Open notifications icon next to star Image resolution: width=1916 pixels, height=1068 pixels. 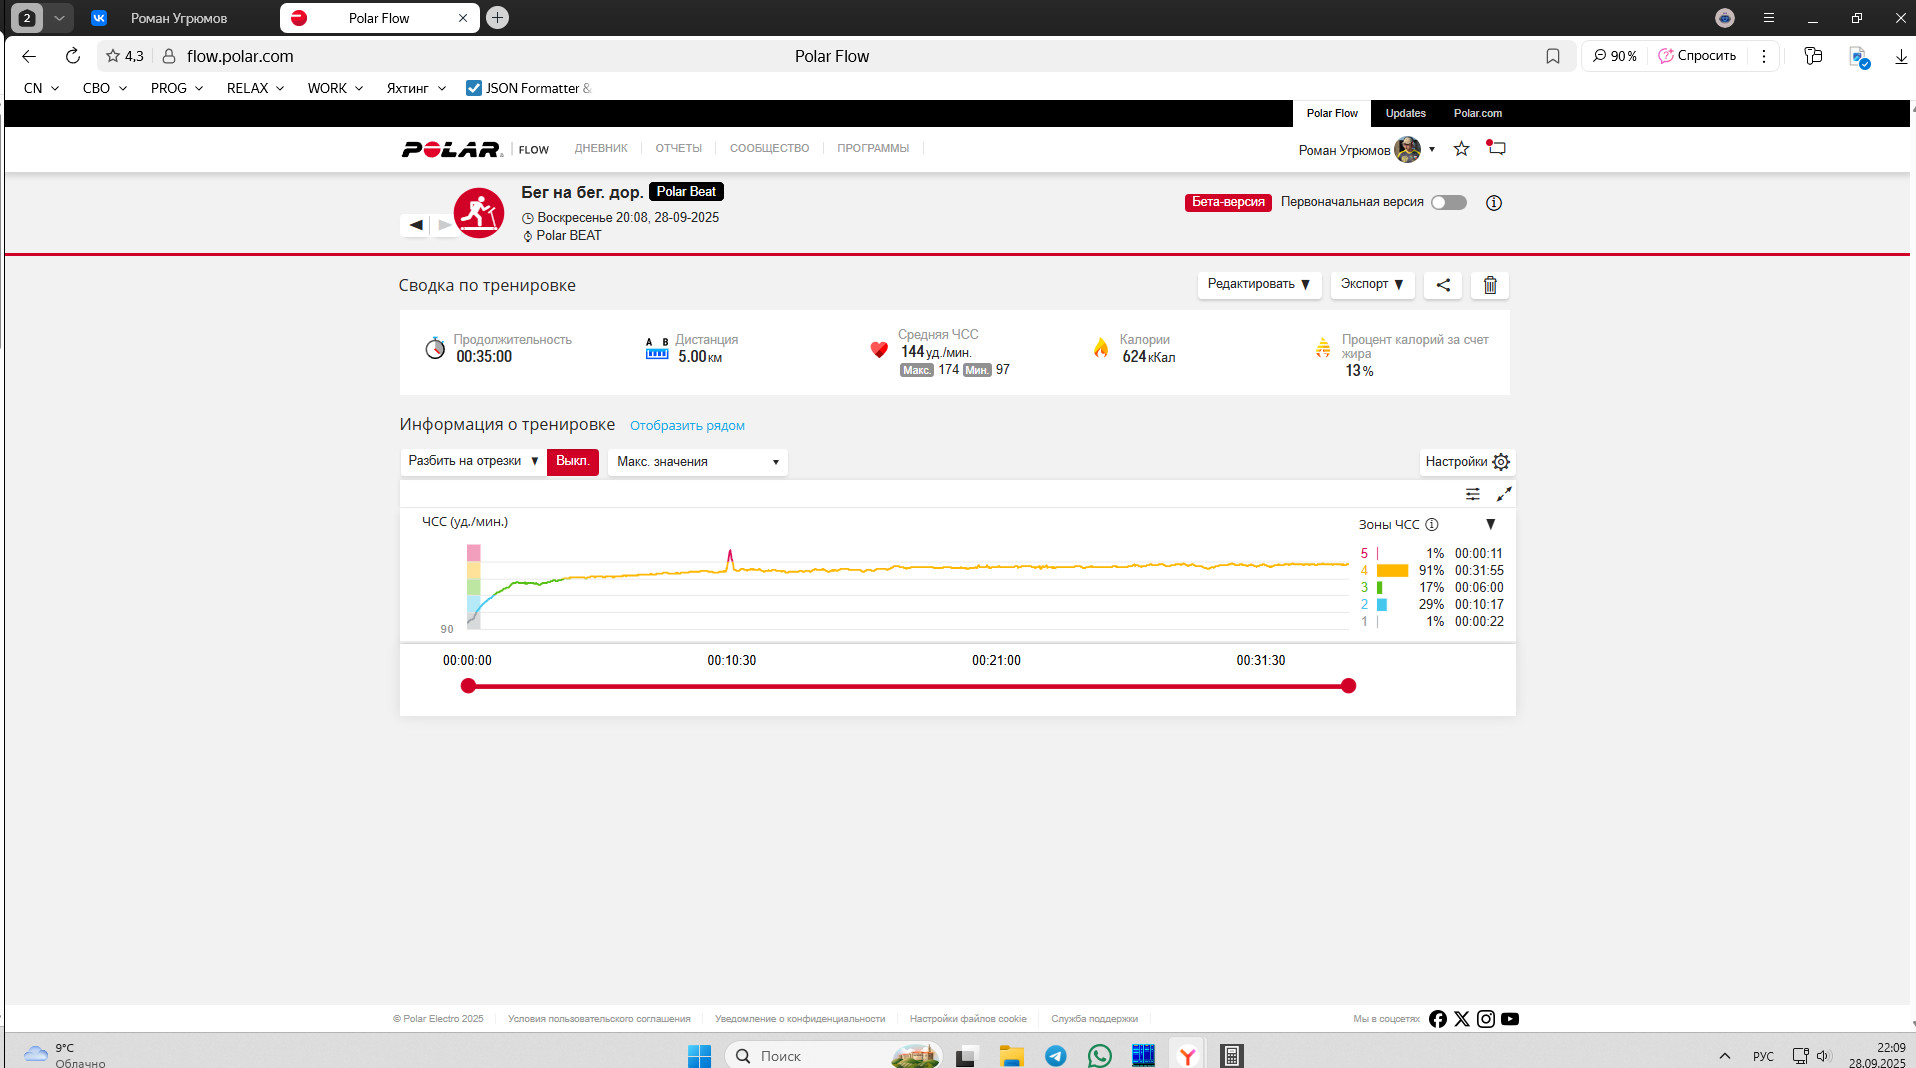[x=1496, y=148]
